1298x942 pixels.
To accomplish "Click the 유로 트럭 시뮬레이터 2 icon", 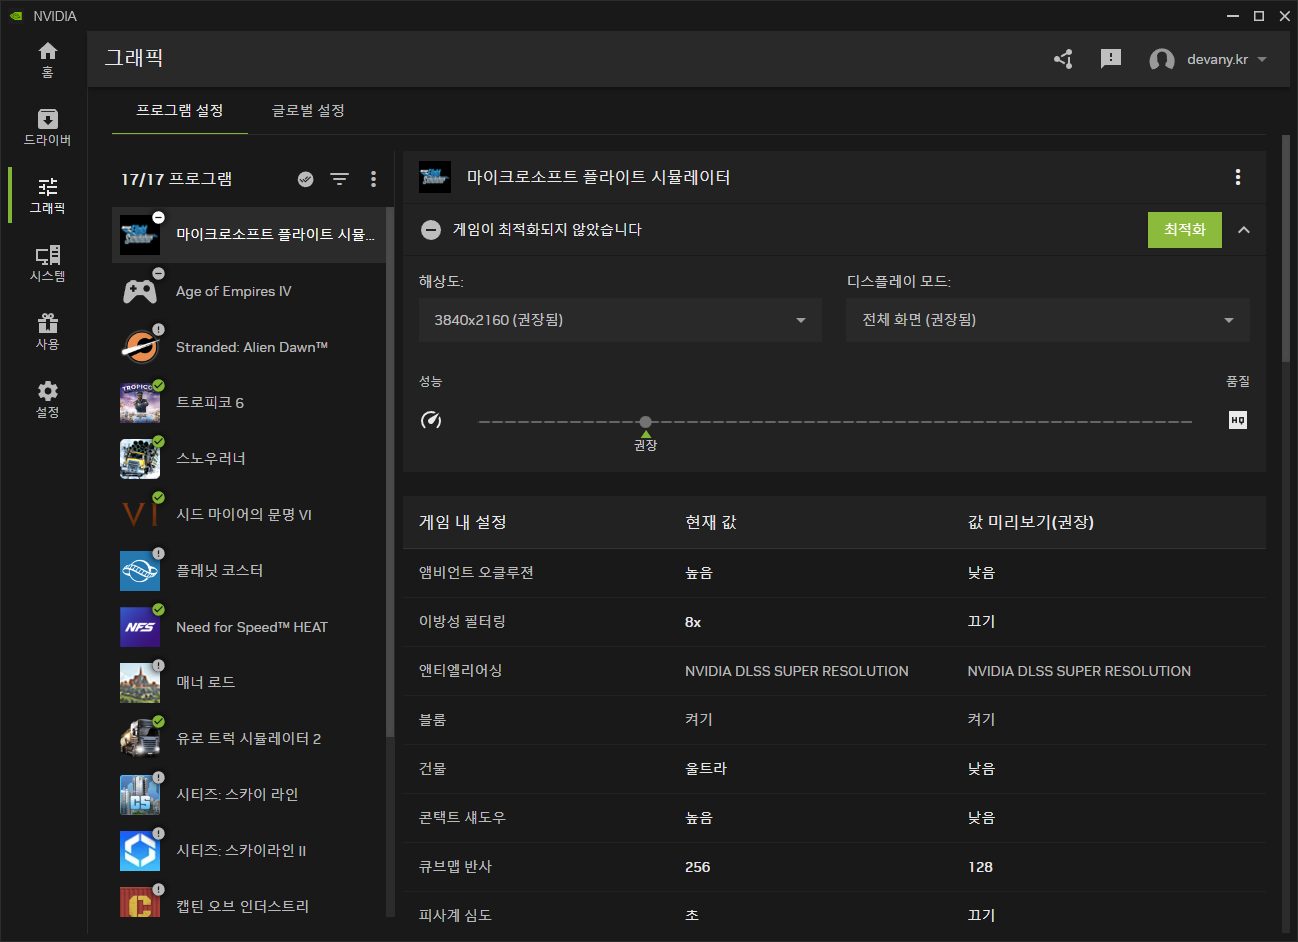I will click(140, 739).
